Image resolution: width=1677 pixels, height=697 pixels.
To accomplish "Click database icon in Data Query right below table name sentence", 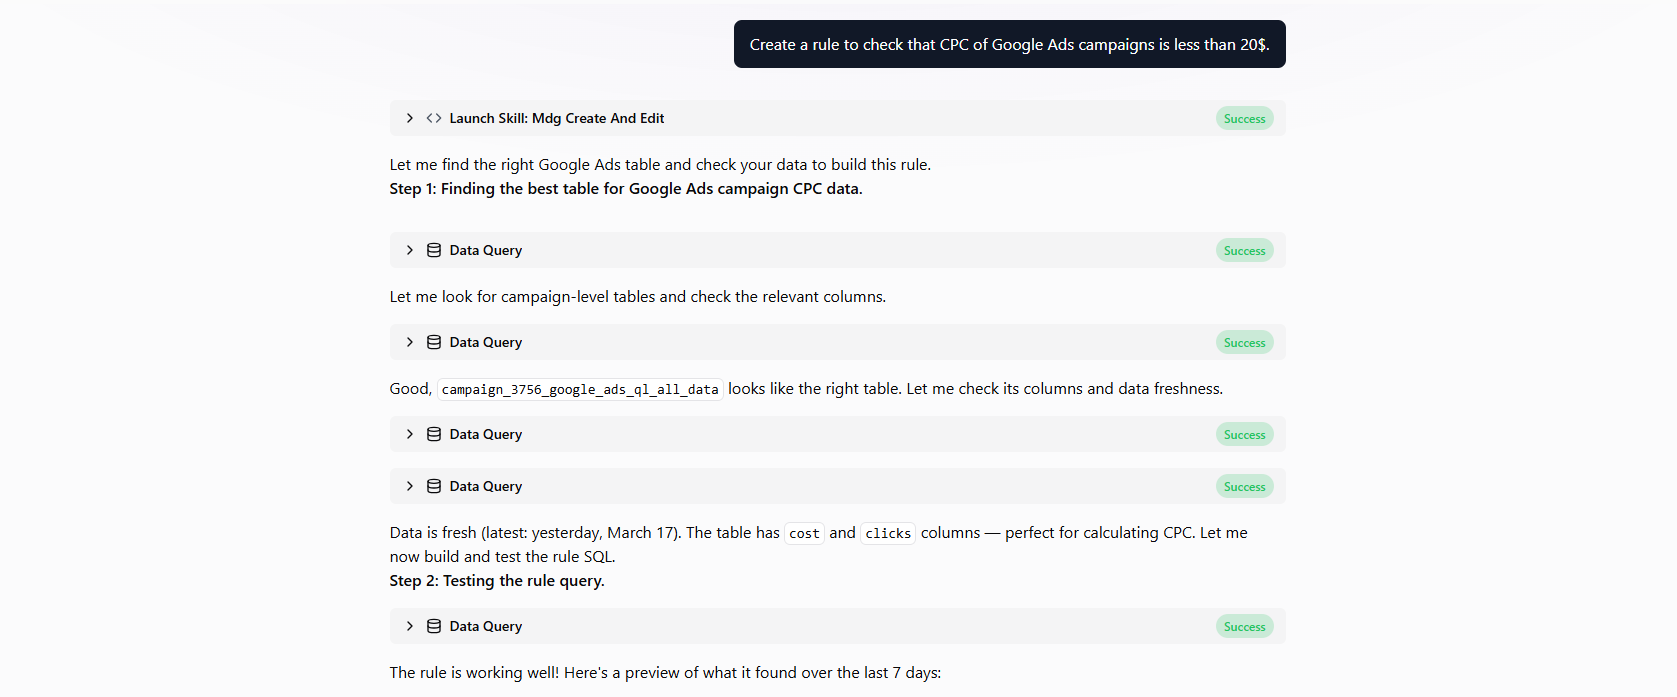I will pyautogui.click(x=434, y=434).
